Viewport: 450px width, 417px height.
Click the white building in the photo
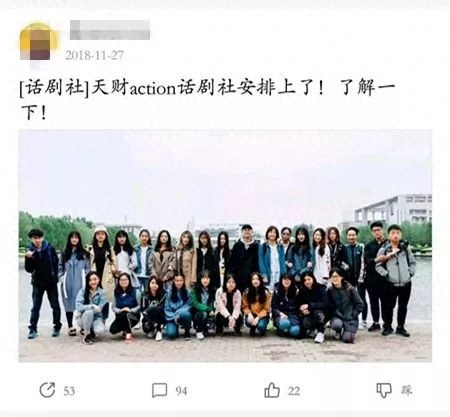pyautogui.click(x=393, y=210)
